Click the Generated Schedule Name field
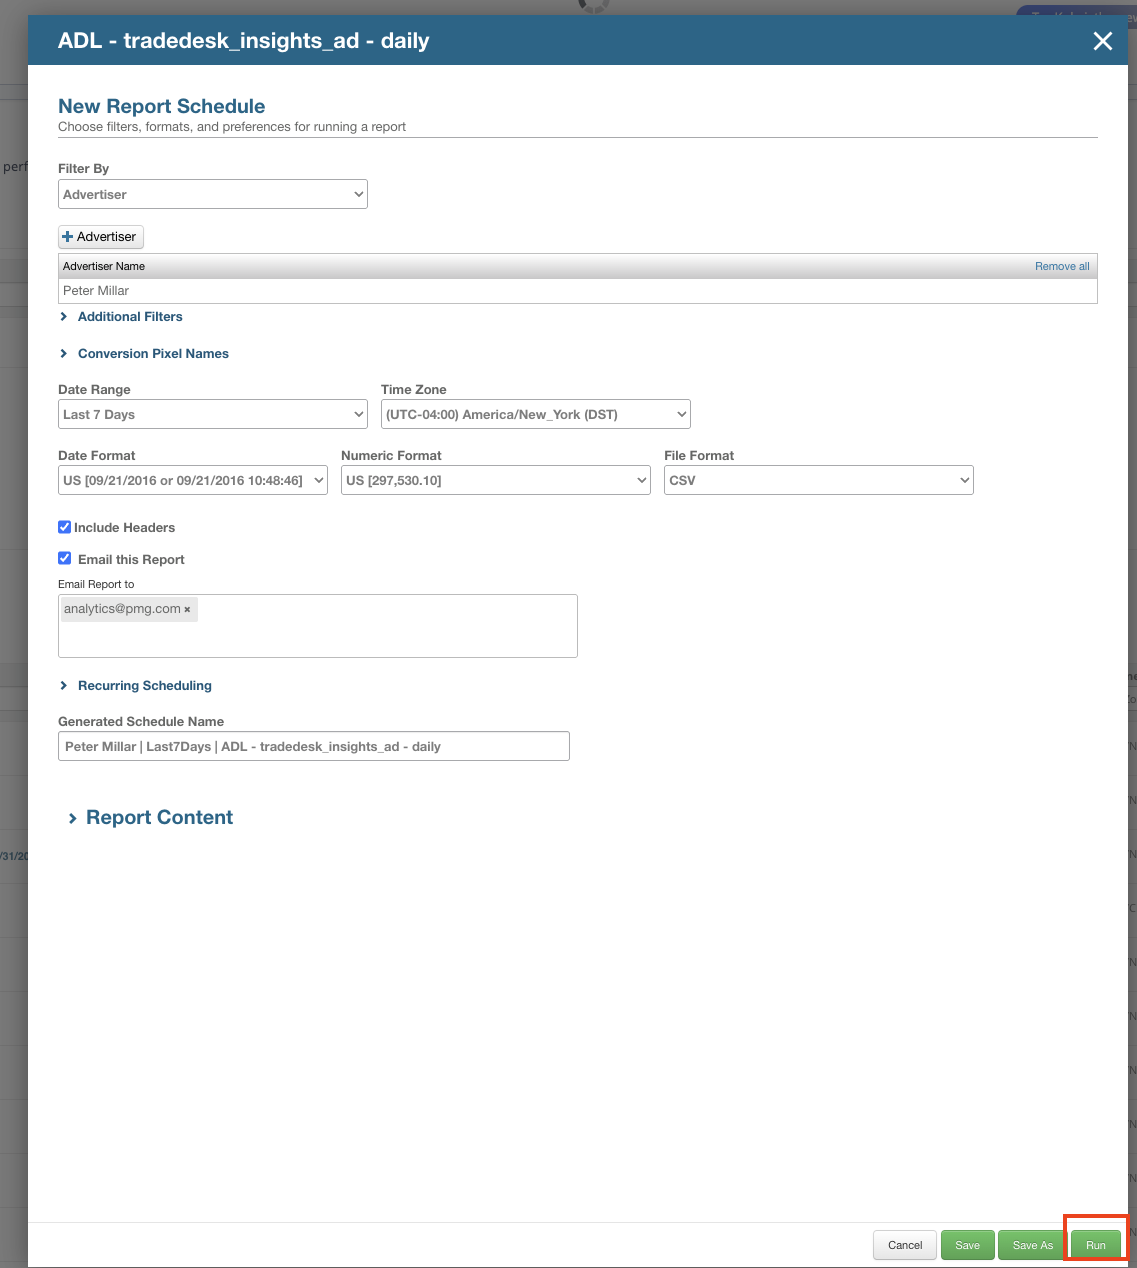Image resolution: width=1137 pixels, height=1268 pixels. pyautogui.click(x=313, y=746)
